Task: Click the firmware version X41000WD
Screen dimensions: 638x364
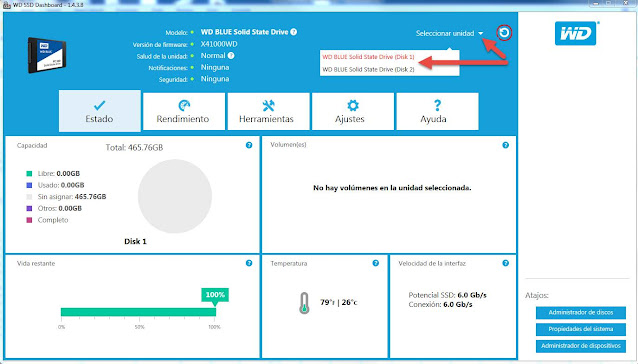Action: [219, 44]
